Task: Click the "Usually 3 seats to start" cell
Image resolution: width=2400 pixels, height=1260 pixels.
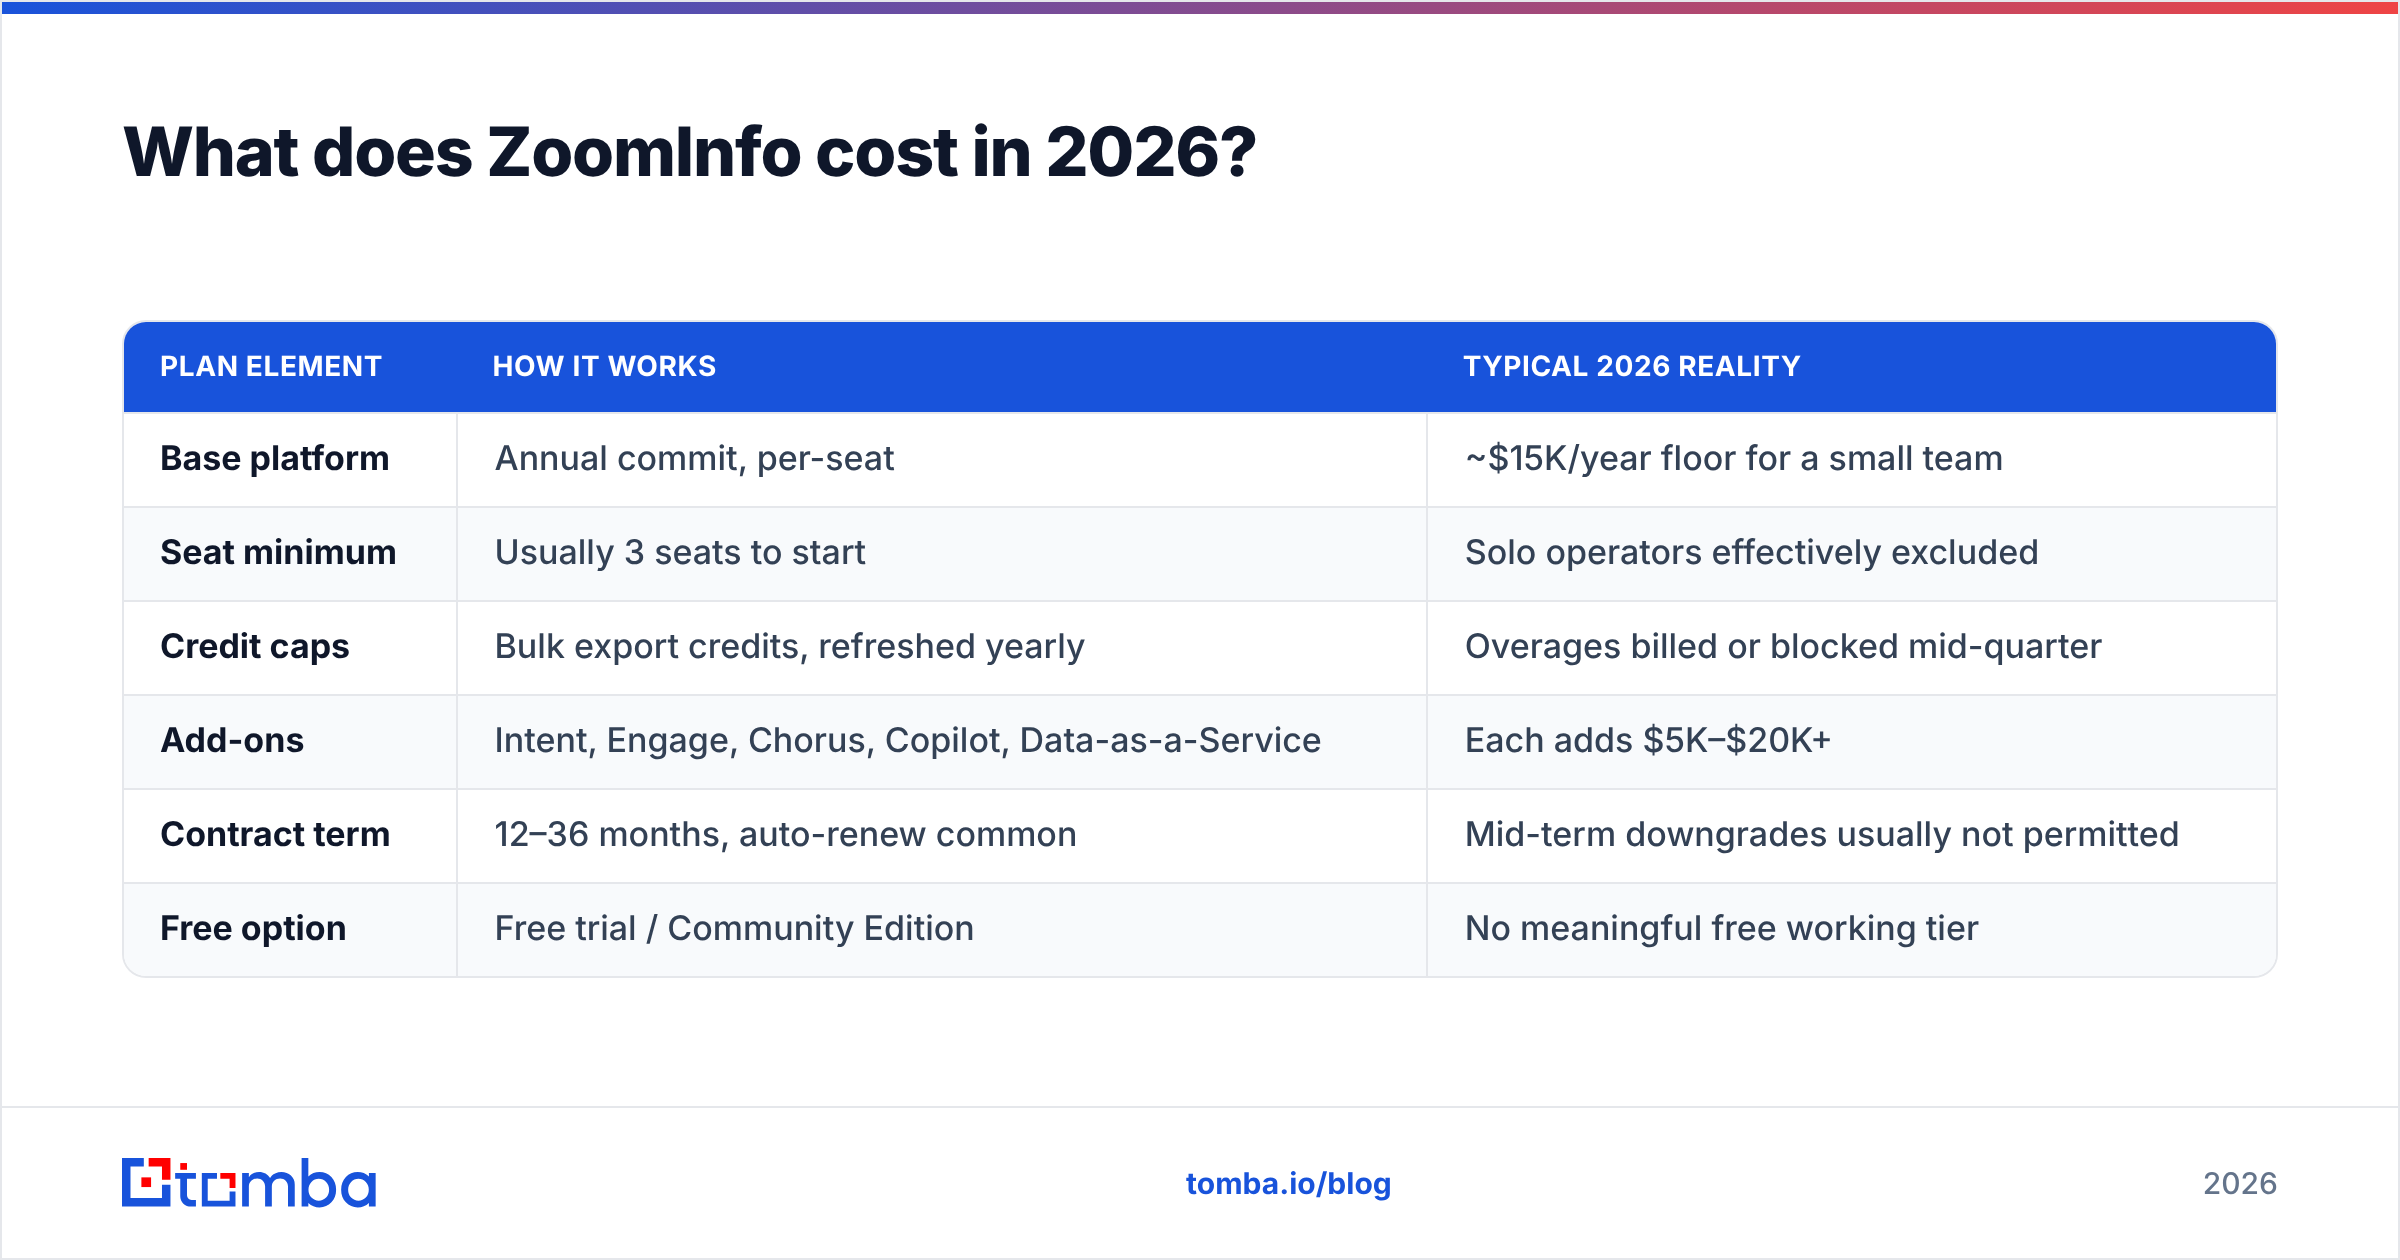Action: [941, 554]
